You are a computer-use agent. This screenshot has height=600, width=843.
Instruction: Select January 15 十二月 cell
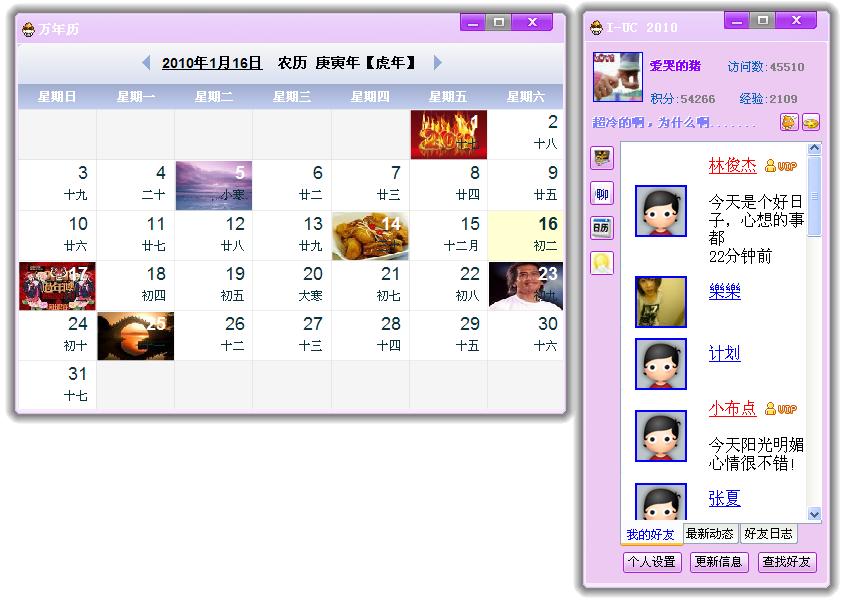pos(448,236)
